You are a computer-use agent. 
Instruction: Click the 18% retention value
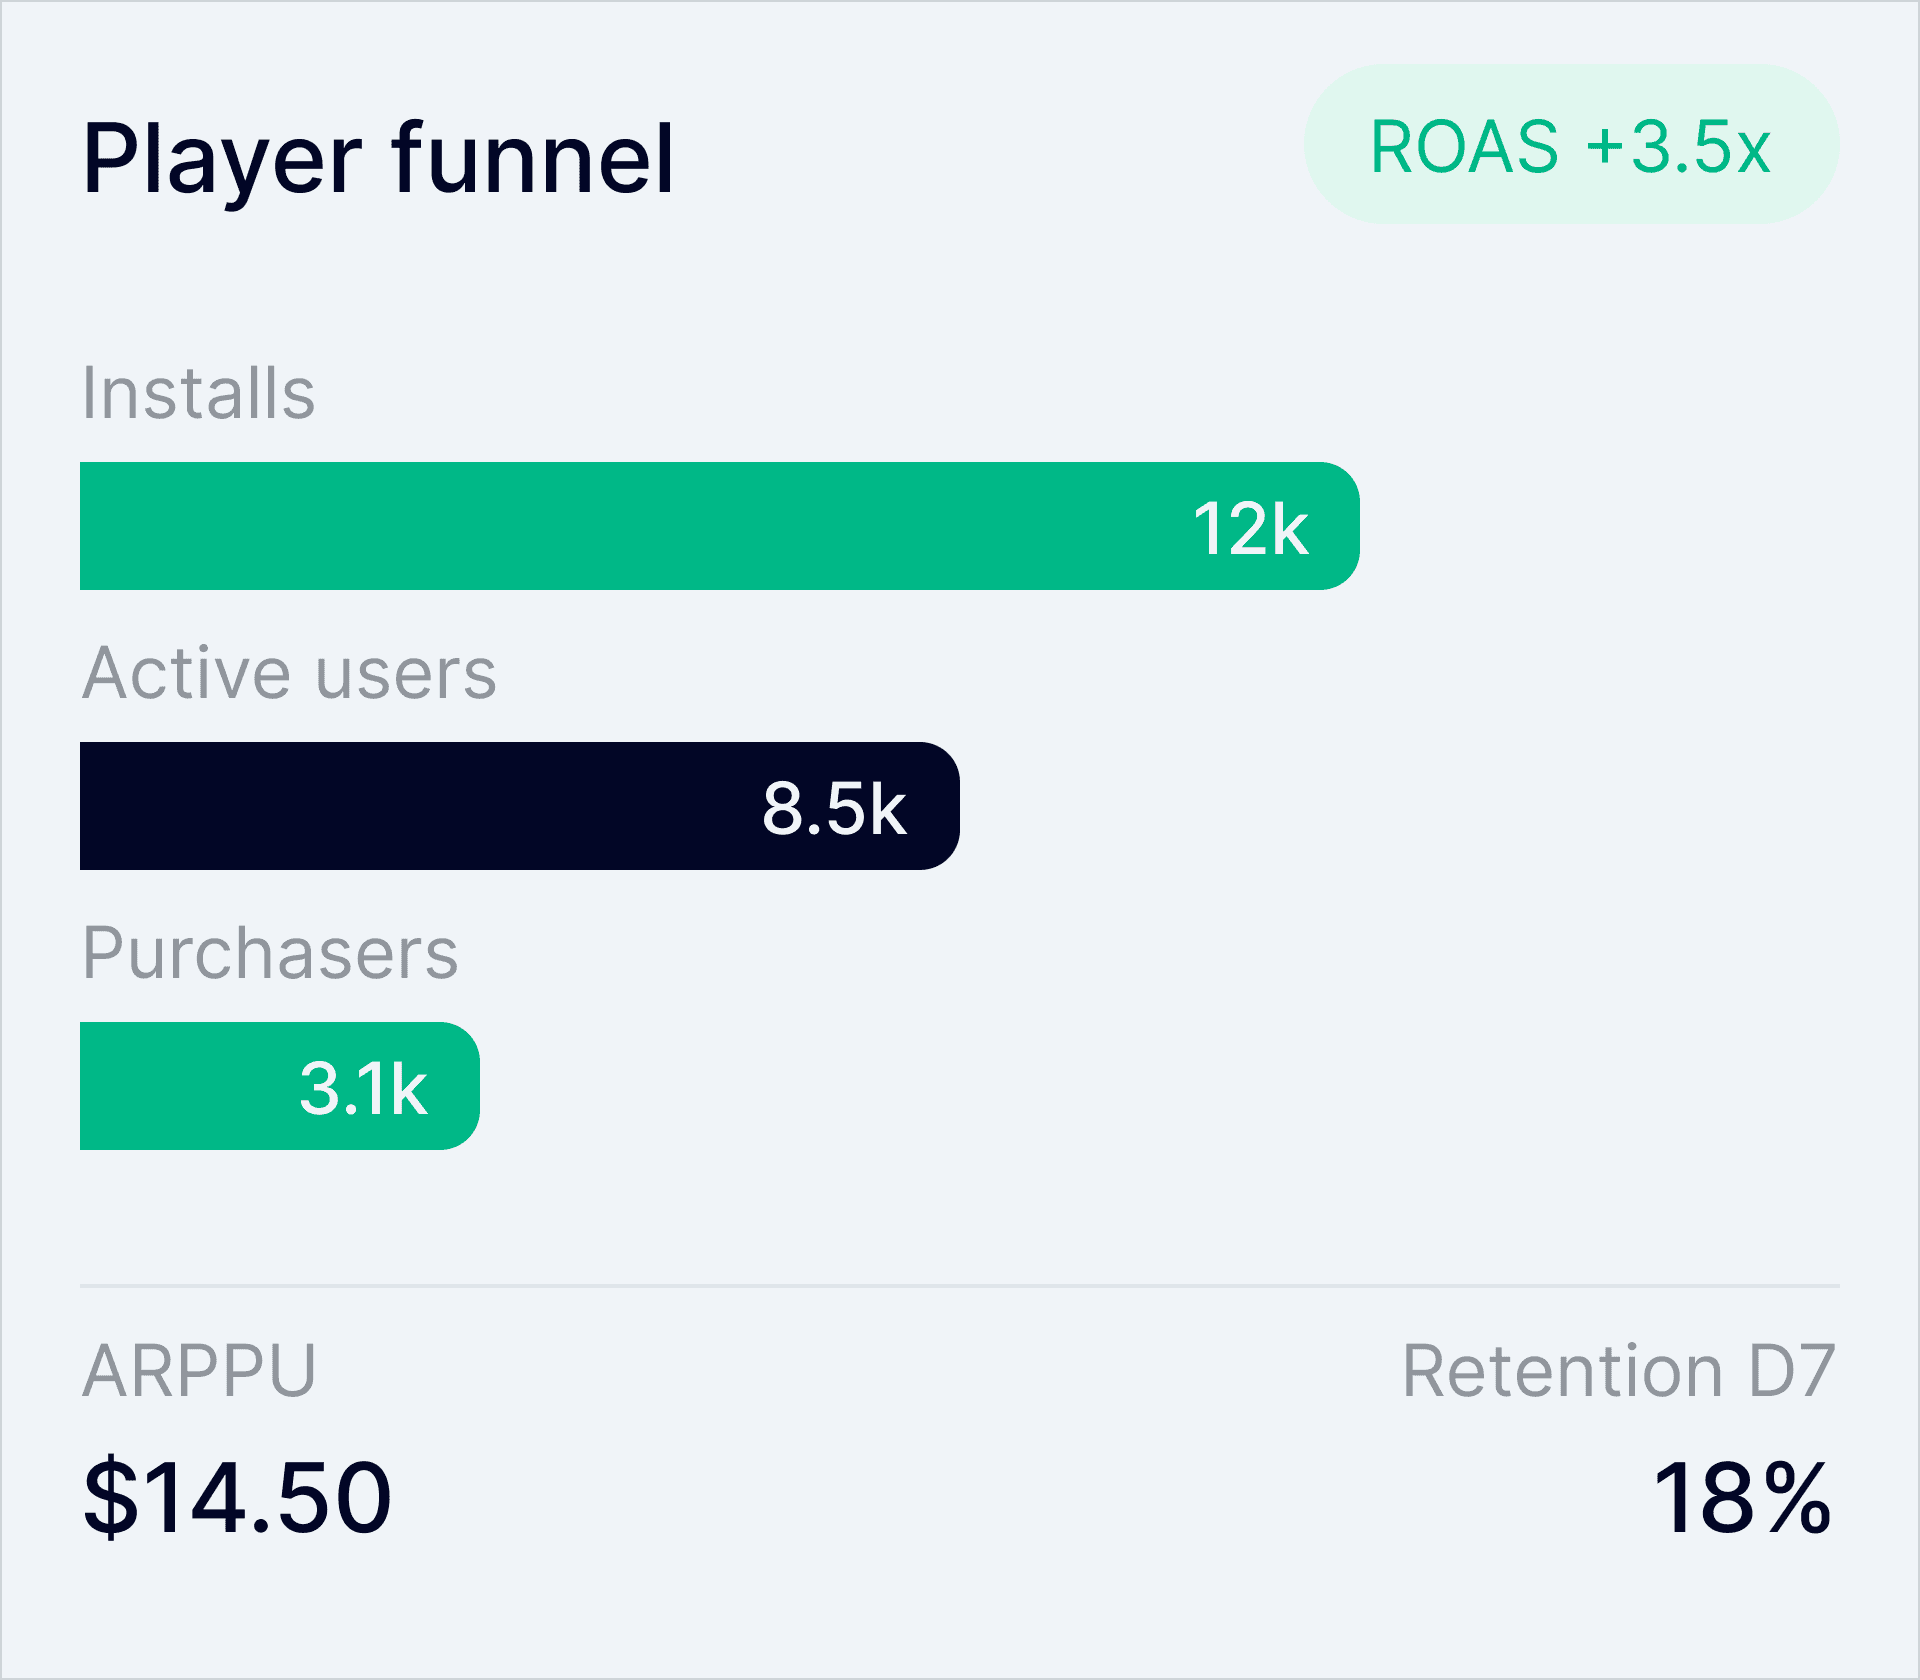tap(1741, 1497)
